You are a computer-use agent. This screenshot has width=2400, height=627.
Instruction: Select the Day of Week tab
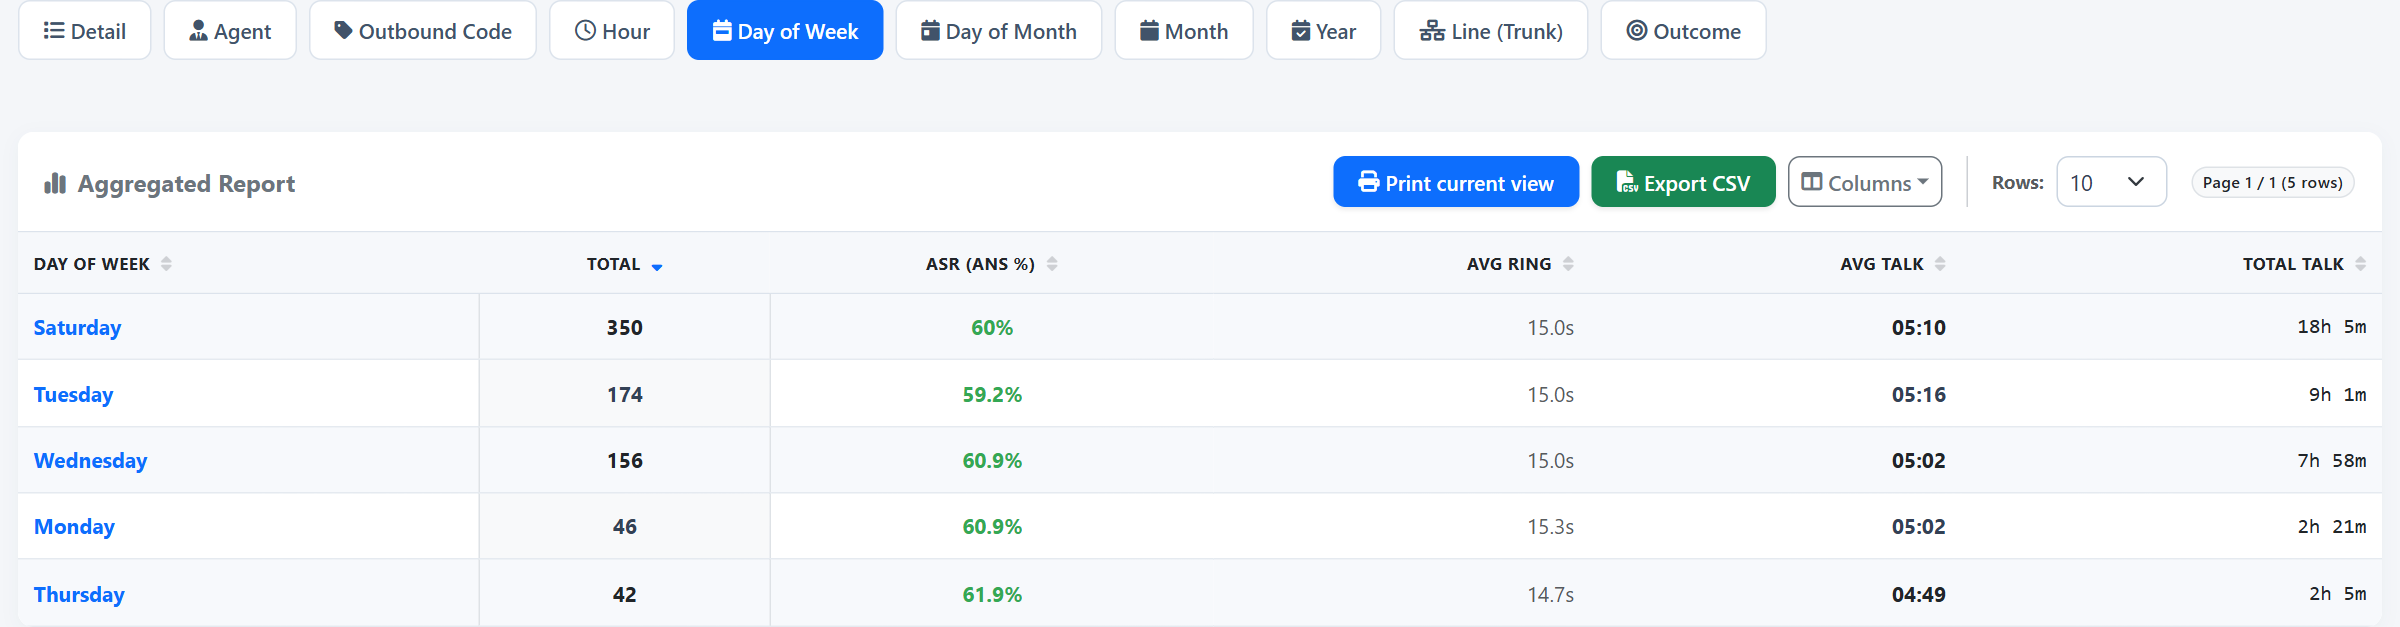pyautogui.click(x=785, y=31)
